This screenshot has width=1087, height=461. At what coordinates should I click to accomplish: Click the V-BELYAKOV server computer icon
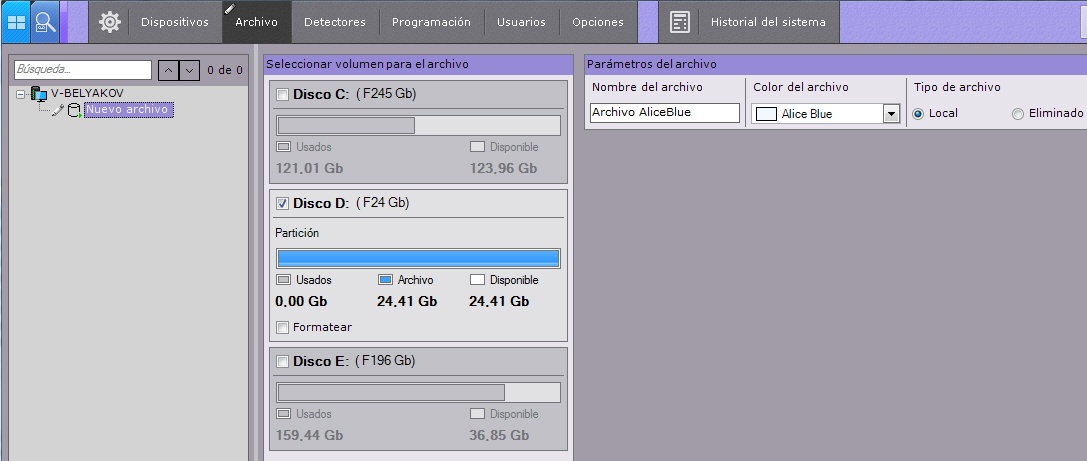tap(39, 93)
